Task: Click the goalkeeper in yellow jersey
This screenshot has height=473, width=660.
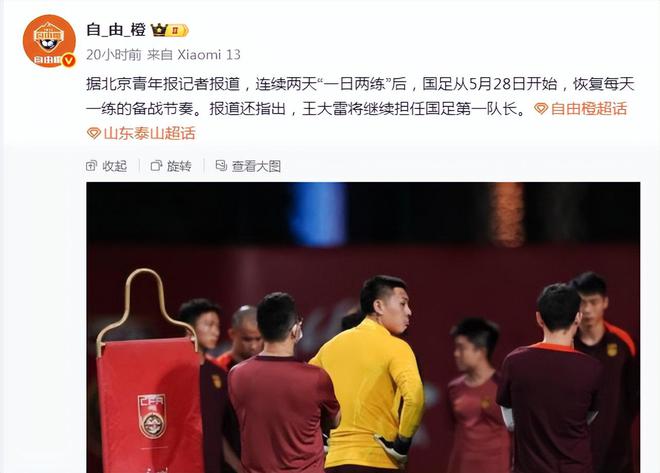Action: pyautogui.click(x=370, y=372)
